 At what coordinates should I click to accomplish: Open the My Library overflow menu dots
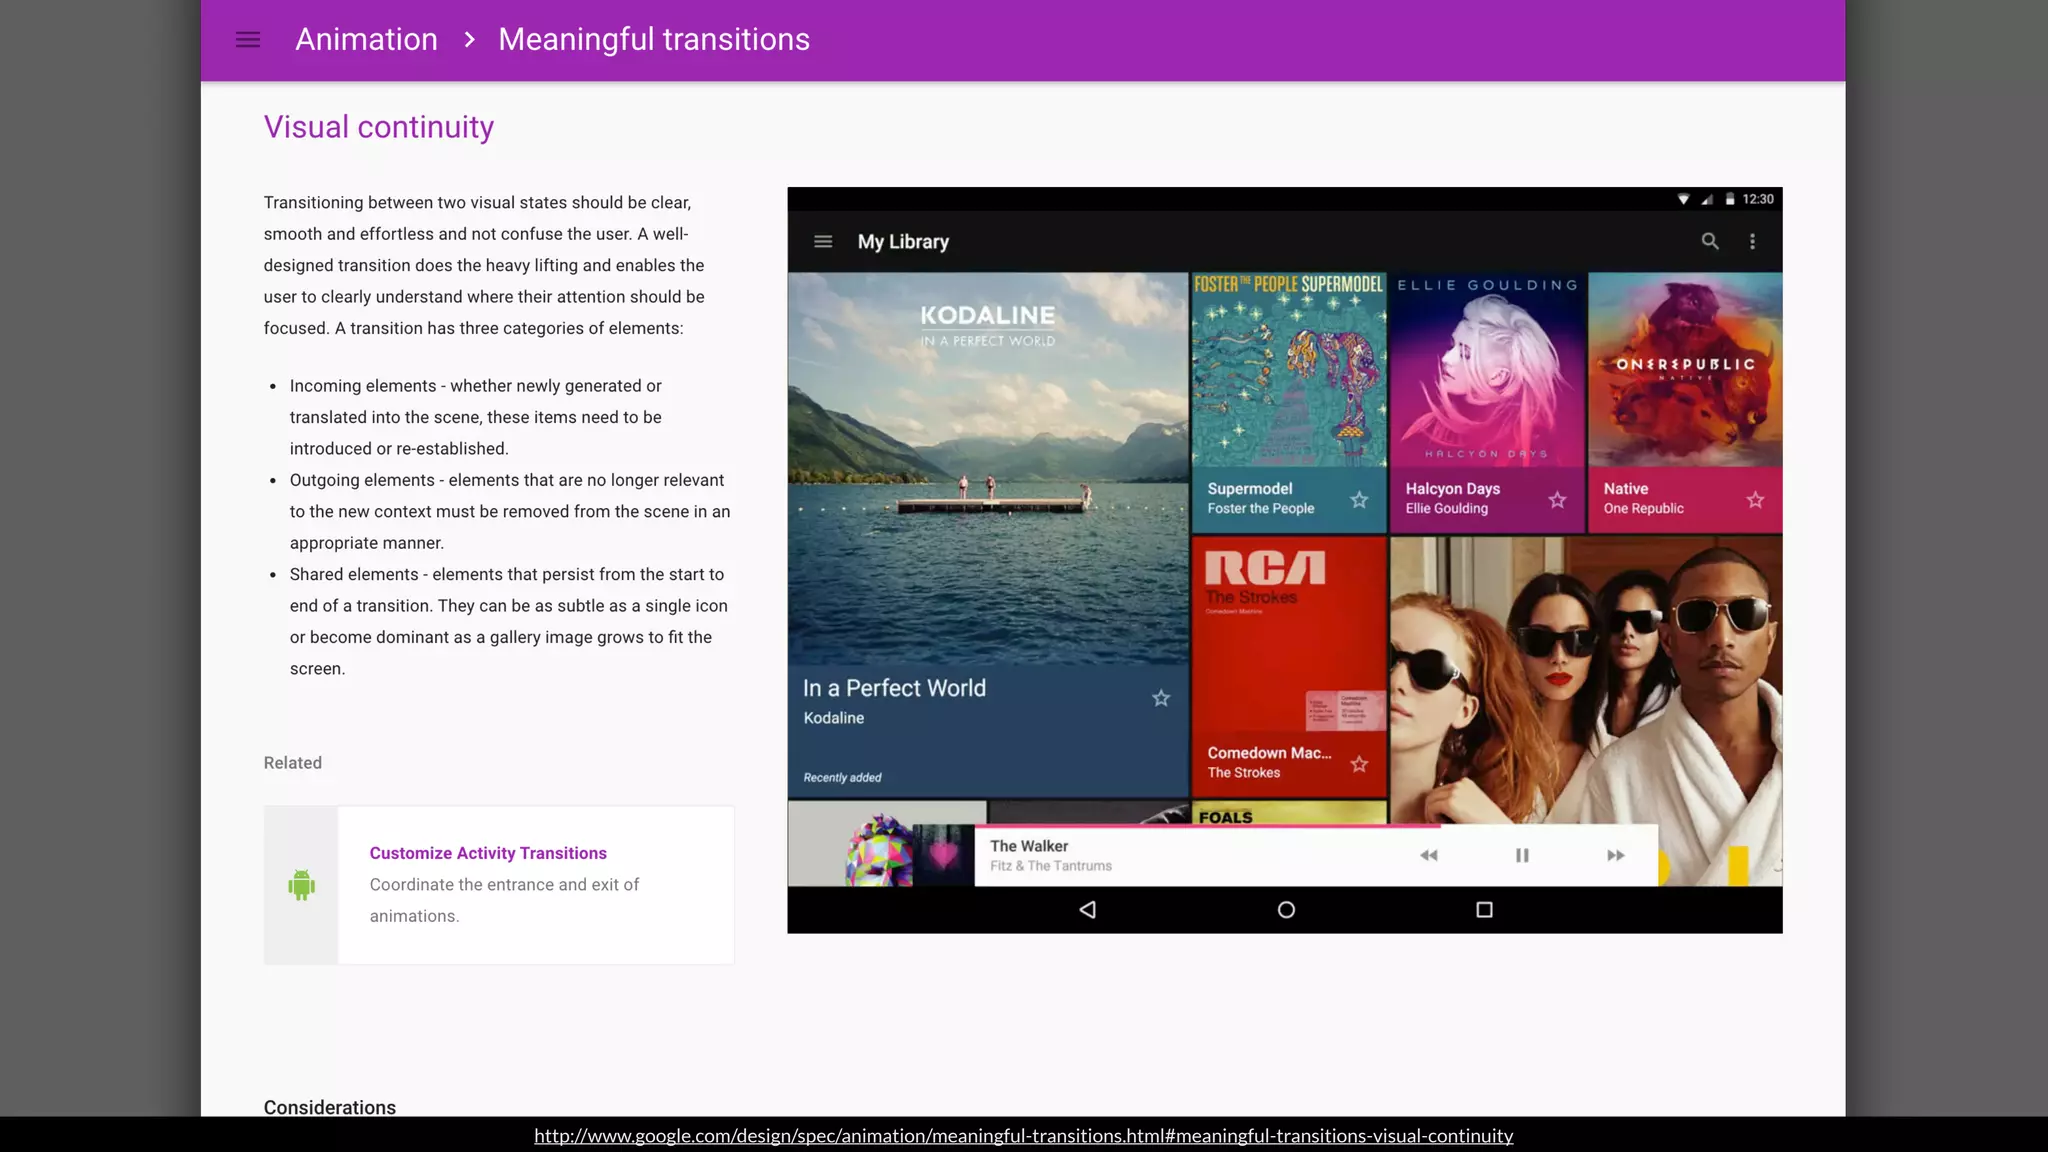(x=1752, y=241)
